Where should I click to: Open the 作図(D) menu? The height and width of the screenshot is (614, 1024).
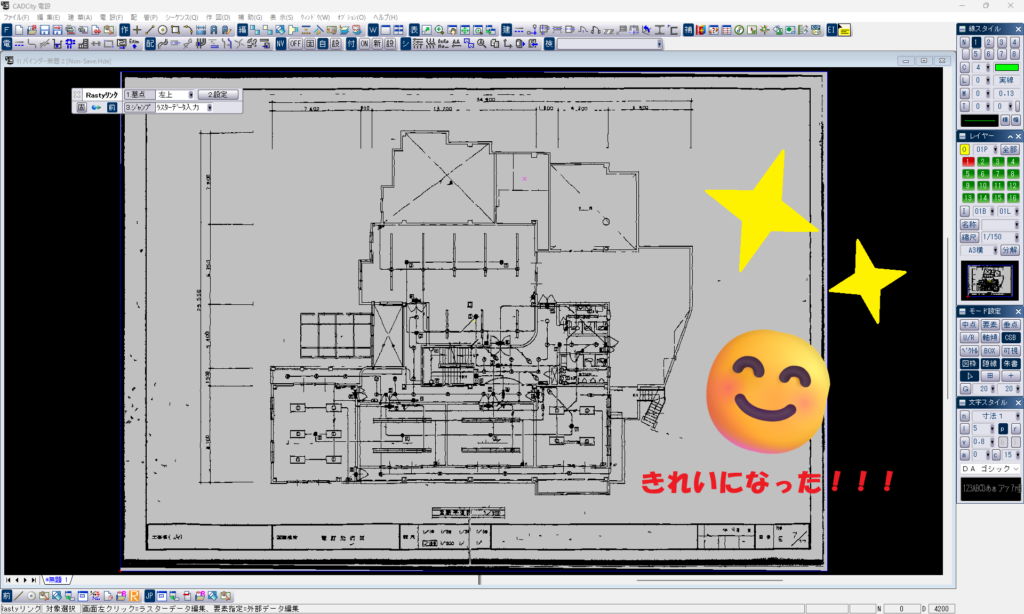[218, 18]
